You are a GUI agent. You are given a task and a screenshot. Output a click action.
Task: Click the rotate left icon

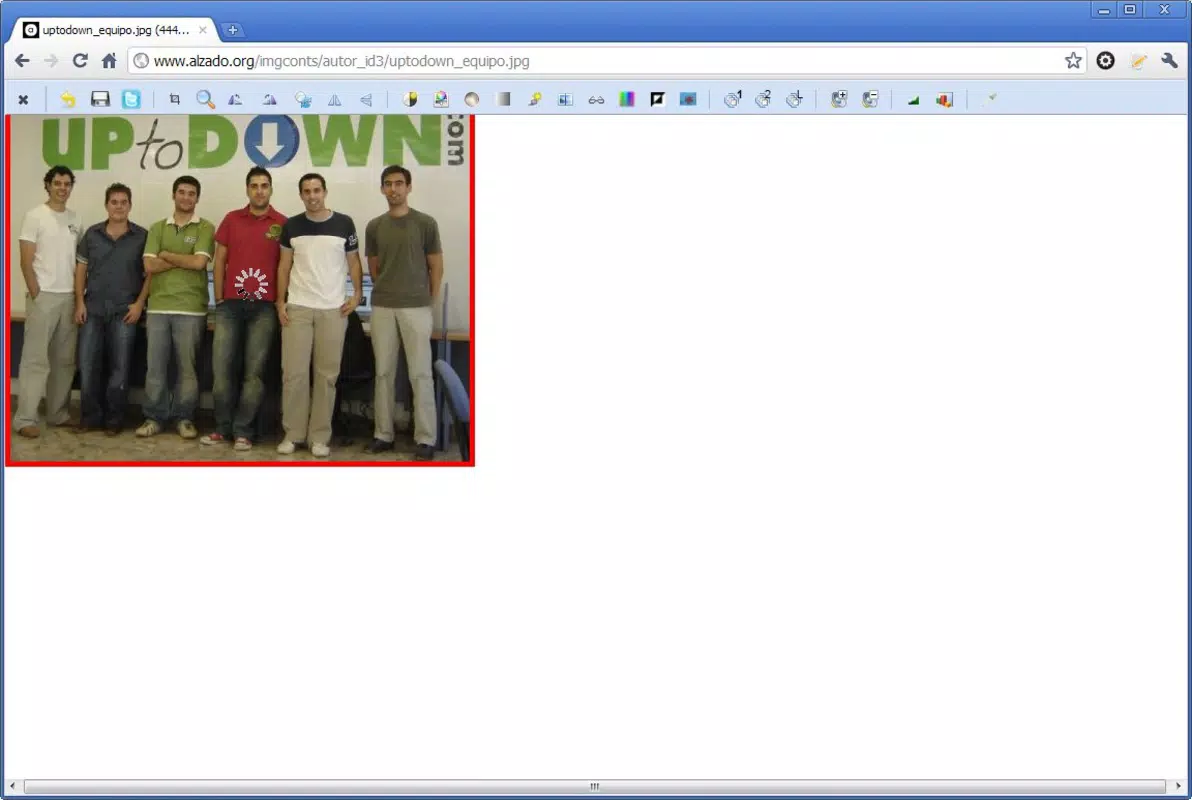point(236,99)
